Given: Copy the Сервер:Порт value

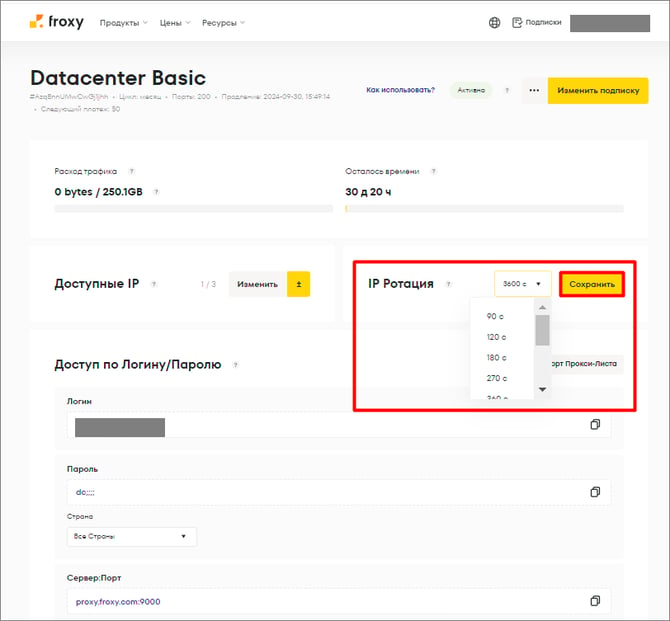Looking at the screenshot, I should (595, 601).
